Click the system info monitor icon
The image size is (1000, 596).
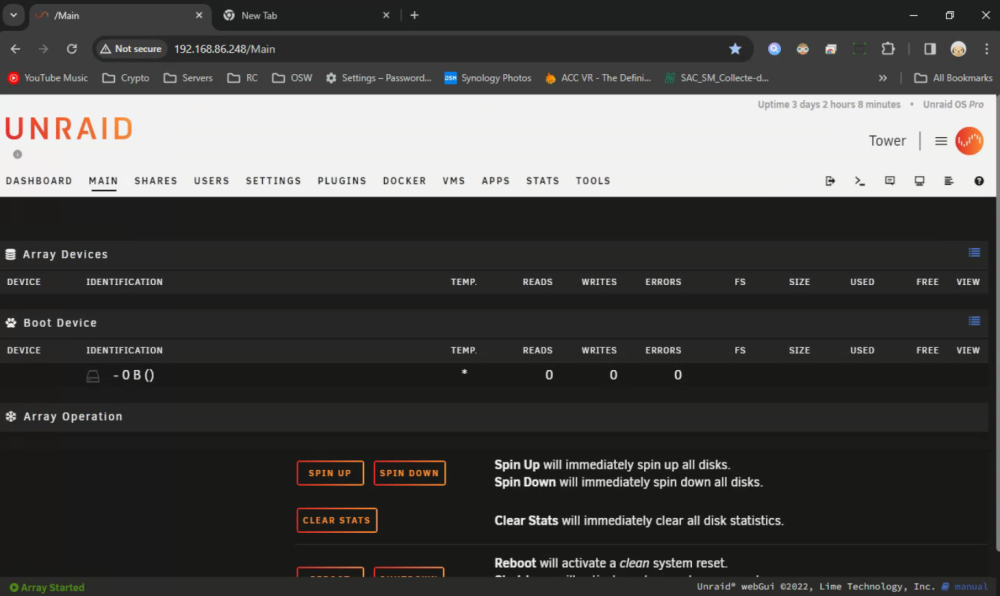919,181
